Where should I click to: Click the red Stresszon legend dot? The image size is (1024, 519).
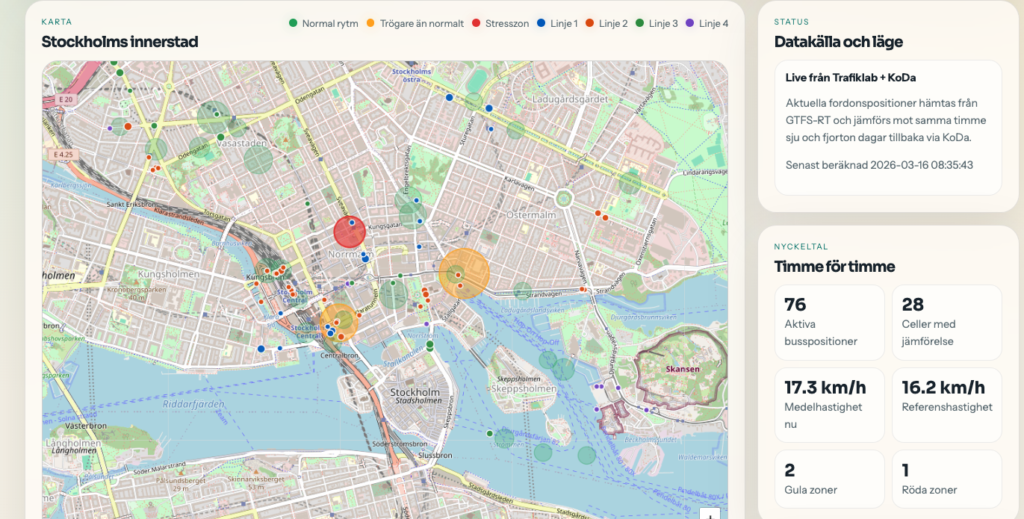click(476, 23)
